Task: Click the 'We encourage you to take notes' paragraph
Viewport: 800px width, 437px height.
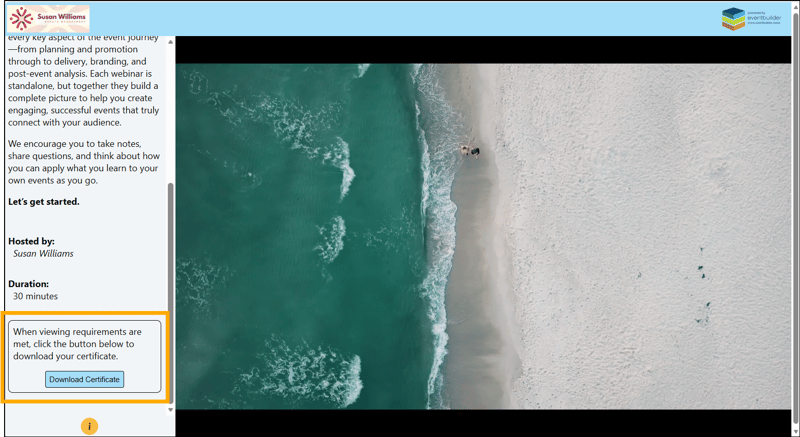Action: click(x=84, y=162)
